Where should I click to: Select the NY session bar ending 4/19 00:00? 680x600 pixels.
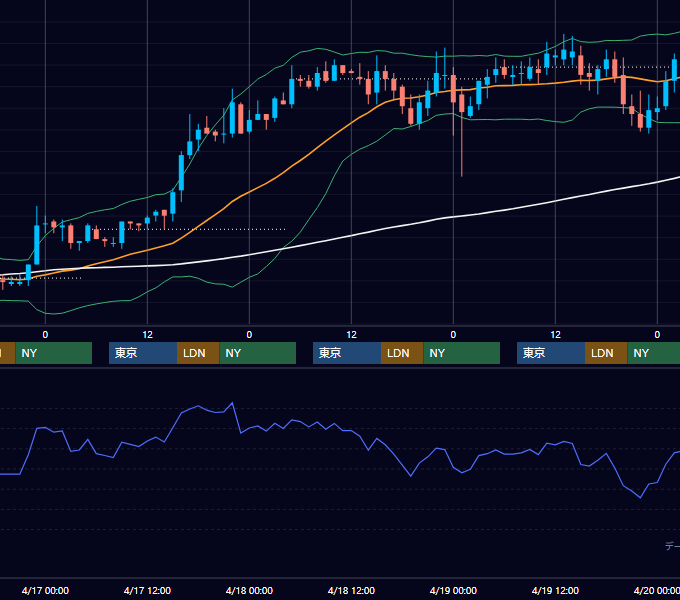click(461, 353)
